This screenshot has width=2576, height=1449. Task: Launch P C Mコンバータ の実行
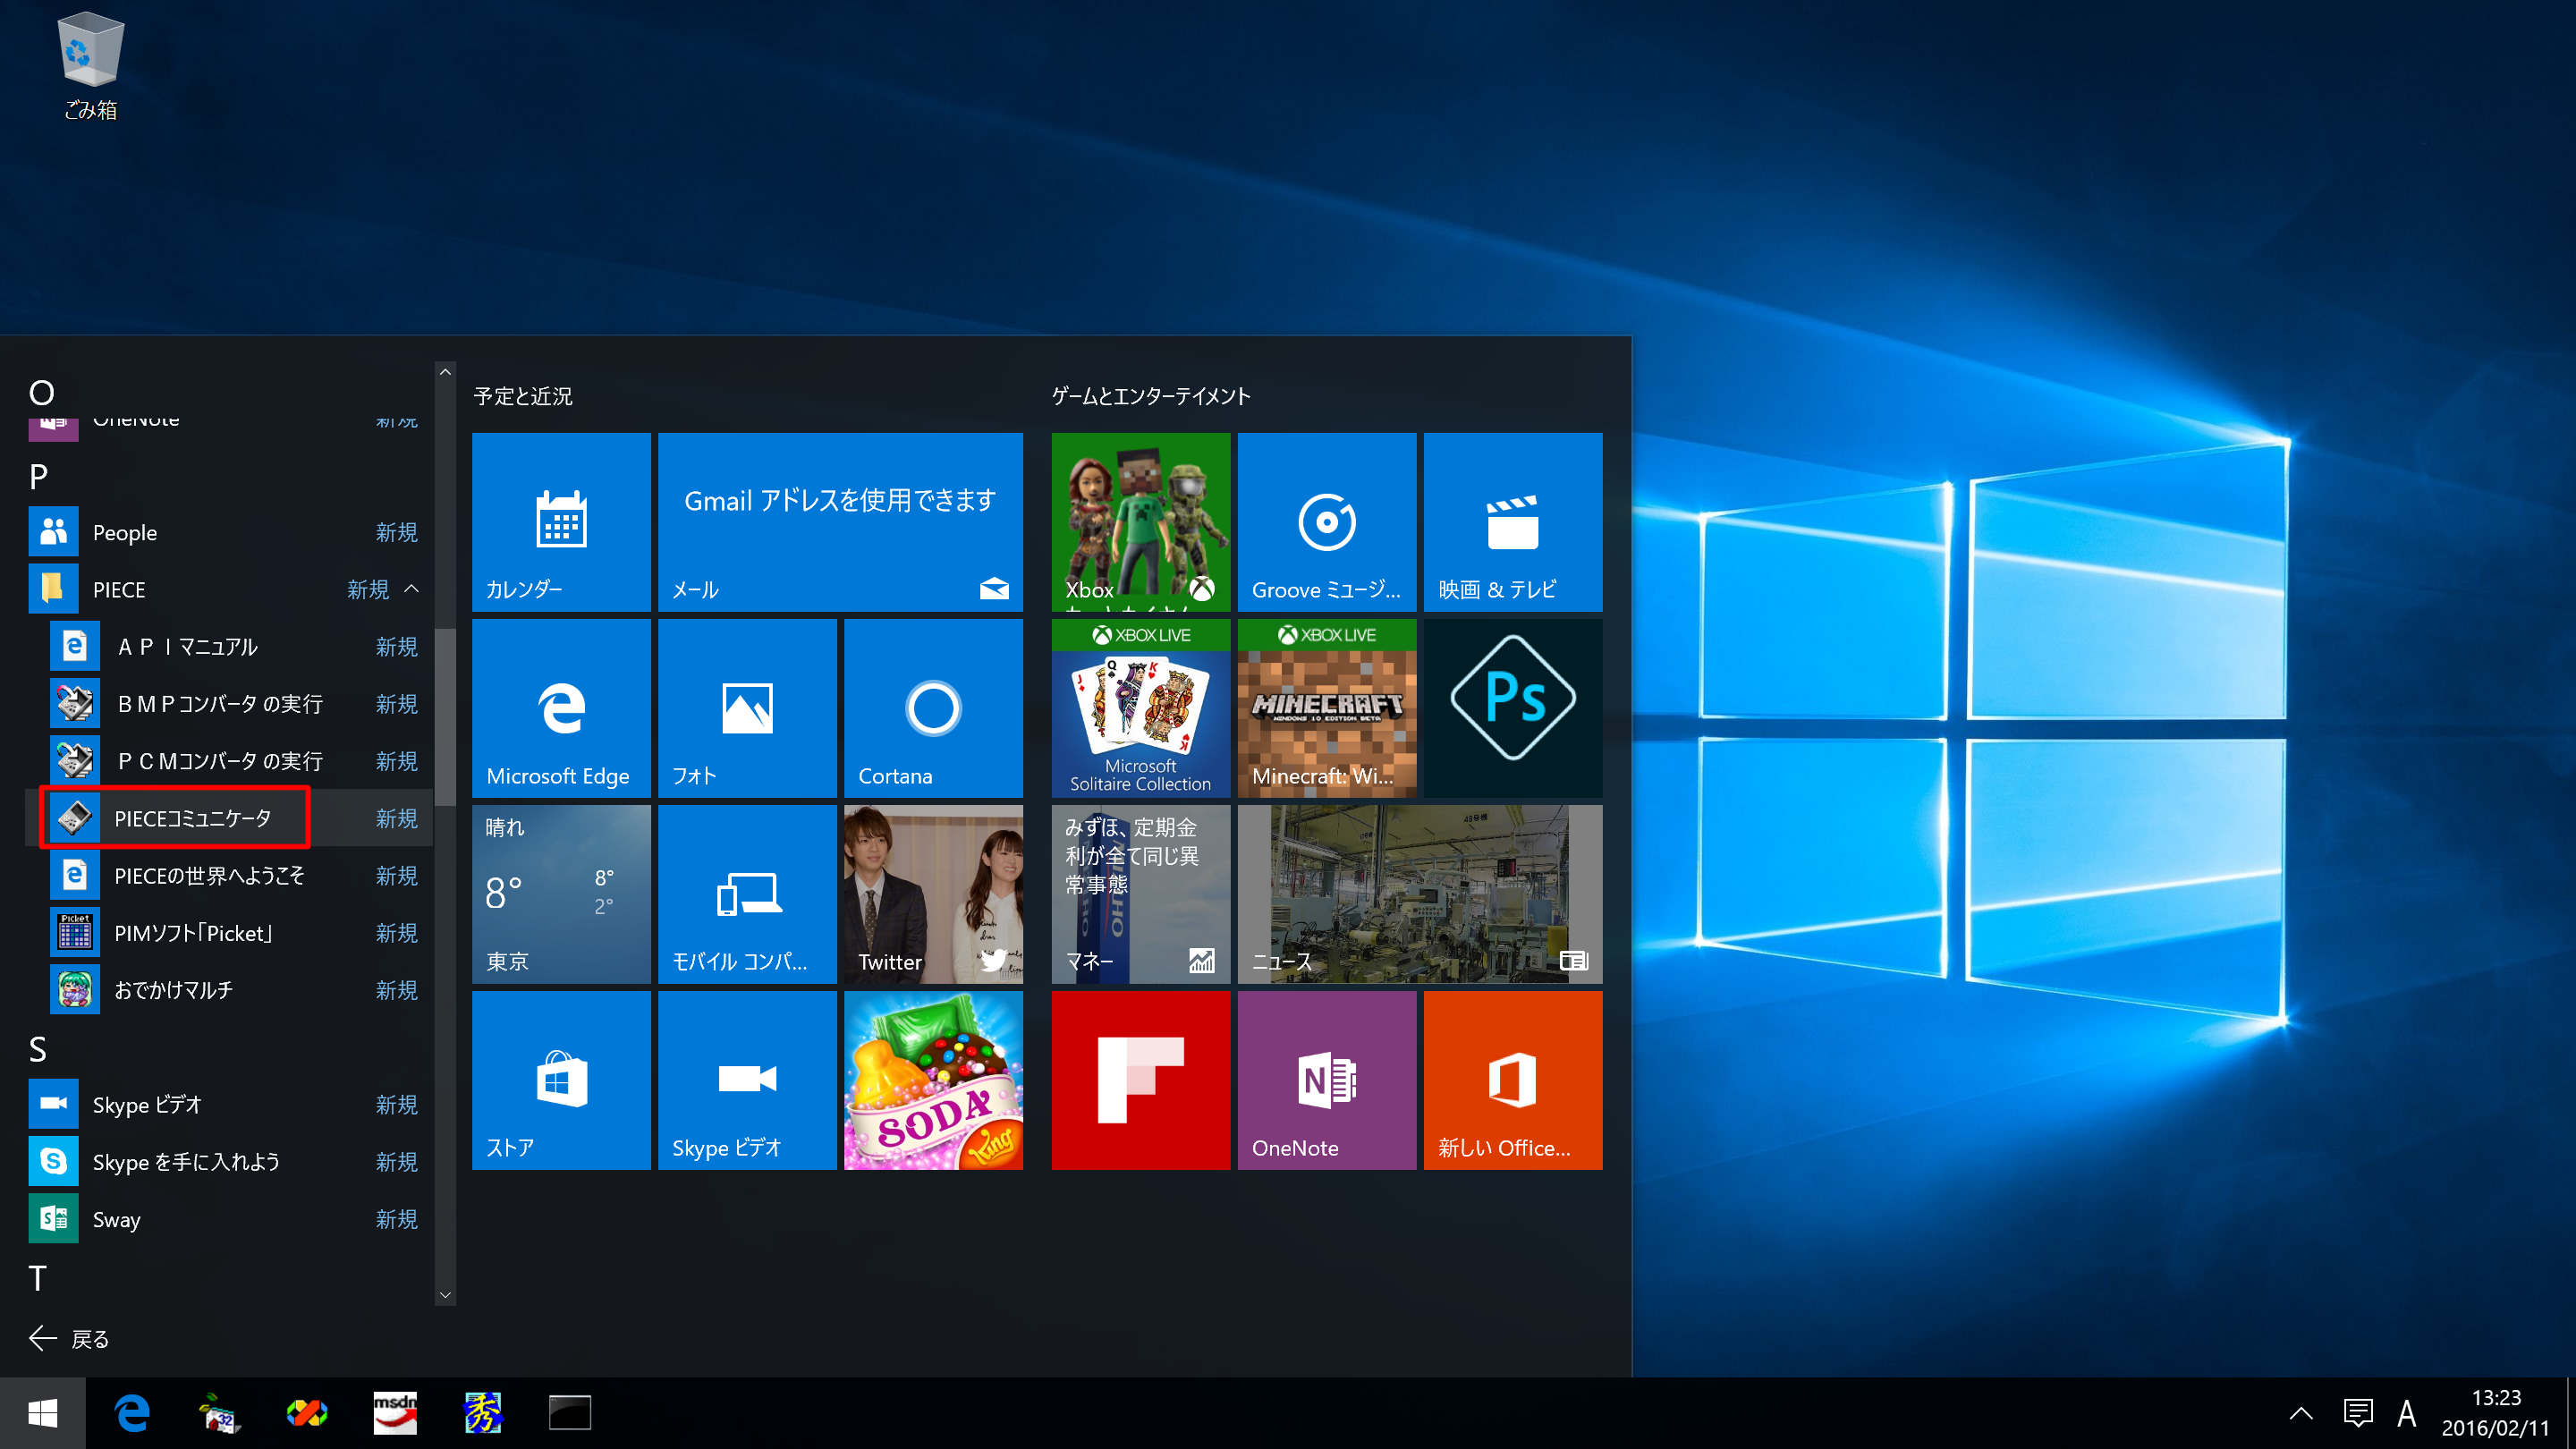pyautogui.click(x=229, y=761)
